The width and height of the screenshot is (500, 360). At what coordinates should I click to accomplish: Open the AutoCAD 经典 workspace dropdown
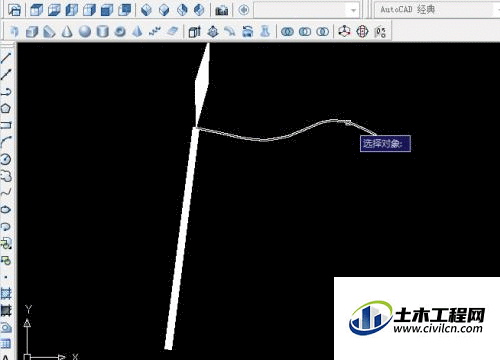[437, 10]
